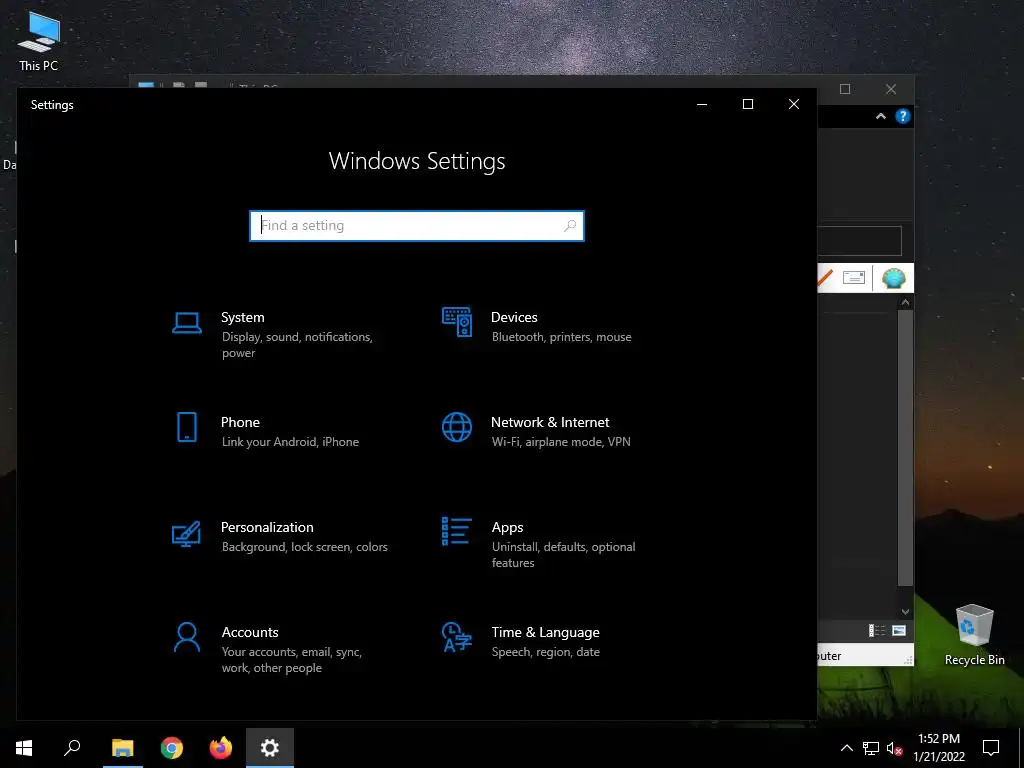The image size is (1024, 768).
Task: Maximize the File Explorer window behind Settings
Action: point(844,89)
